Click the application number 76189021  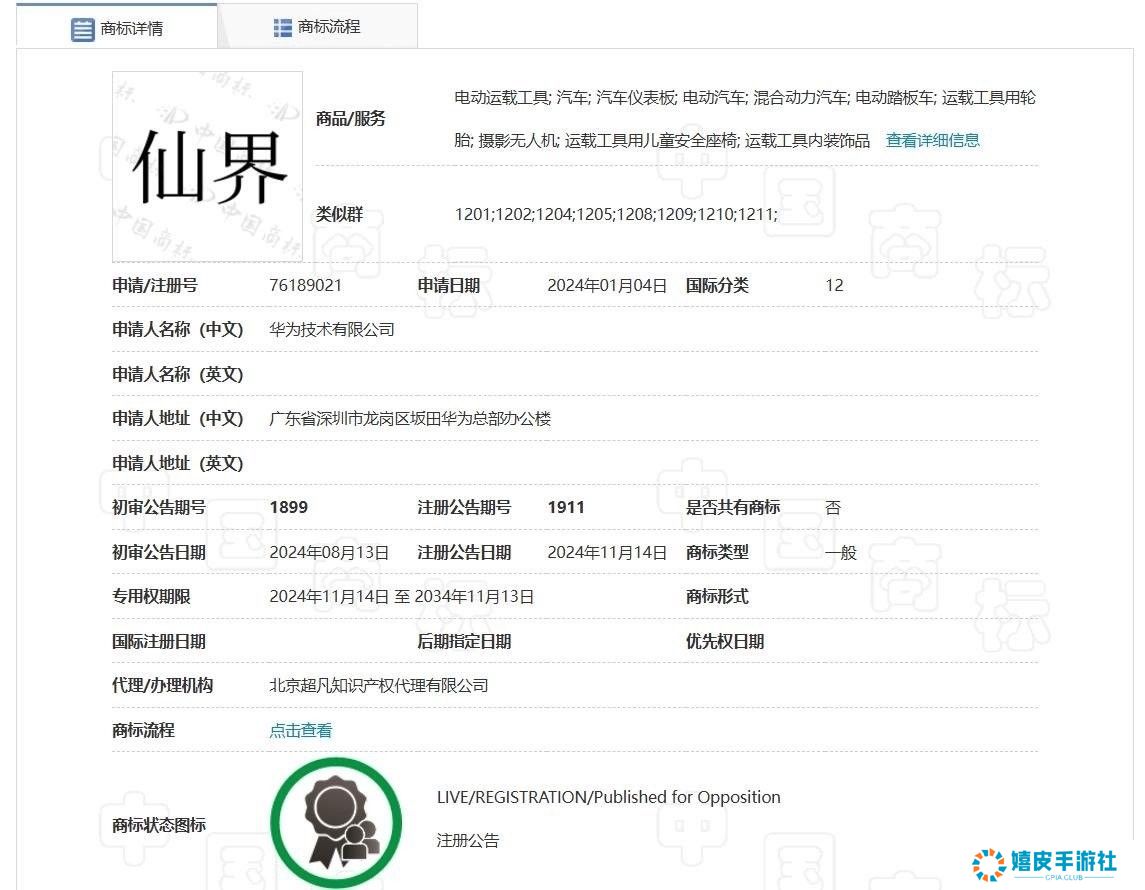pyautogui.click(x=306, y=285)
